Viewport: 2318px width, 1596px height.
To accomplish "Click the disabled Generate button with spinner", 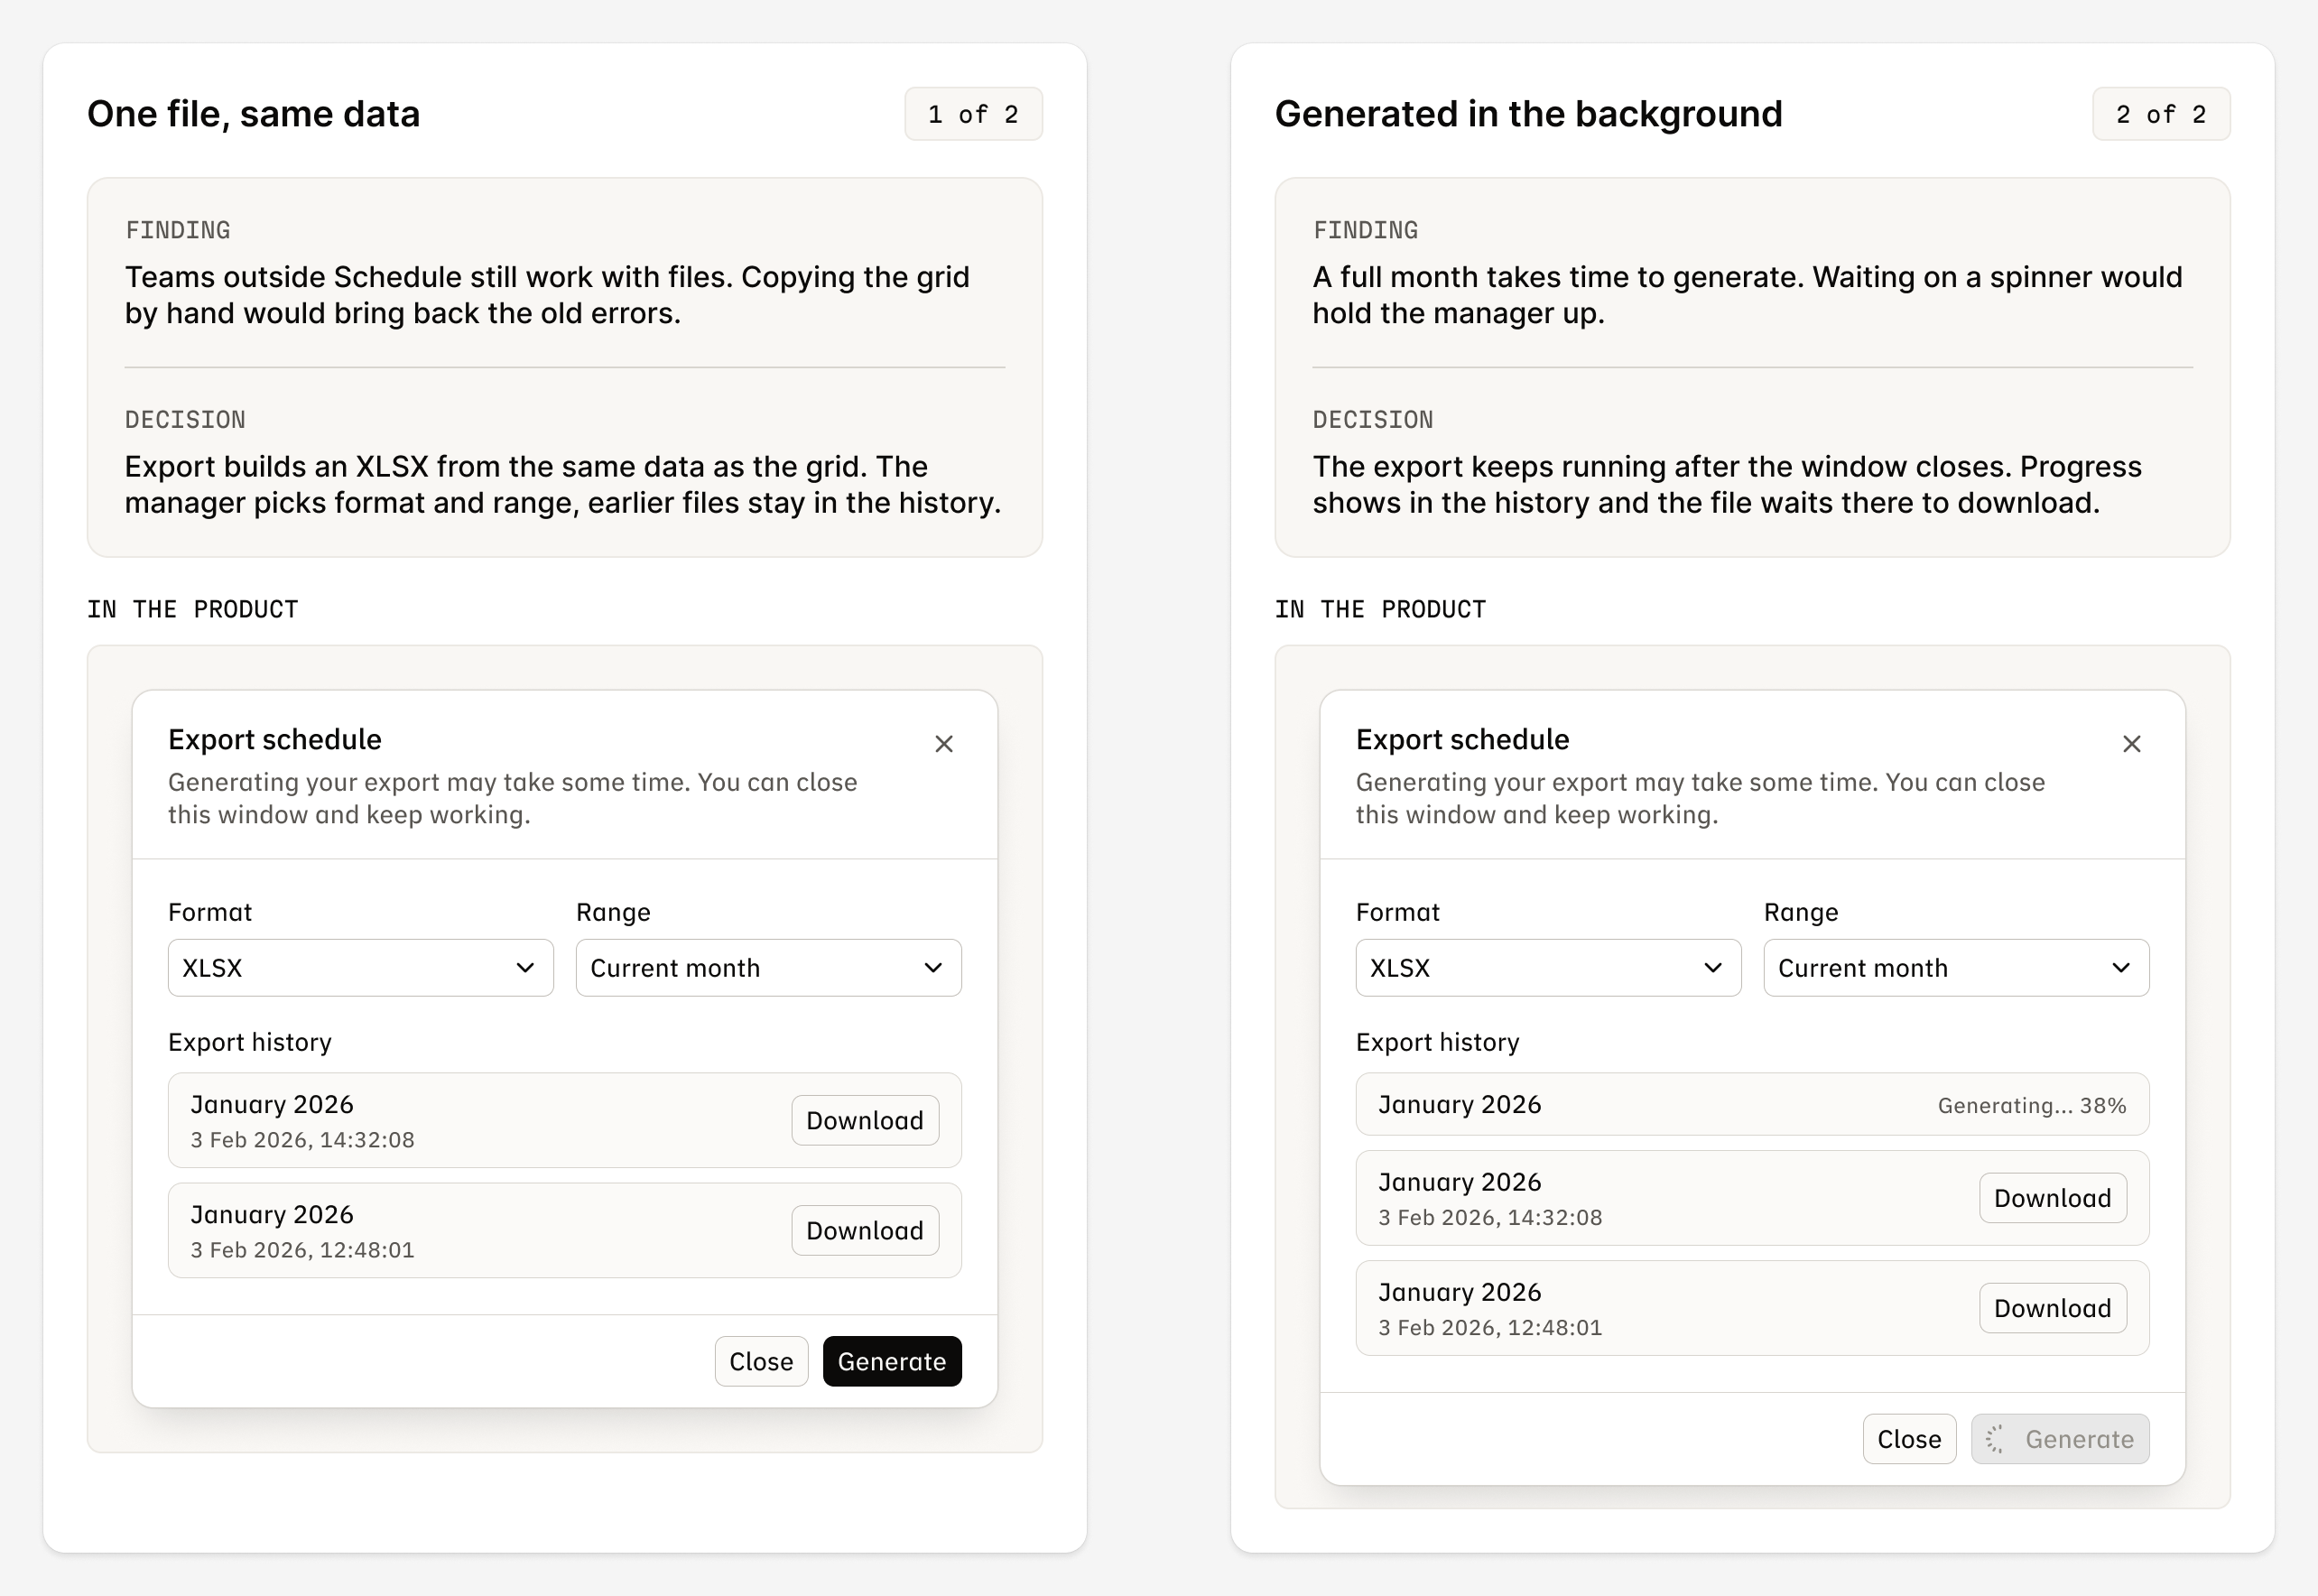I will tap(2060, 1439).
